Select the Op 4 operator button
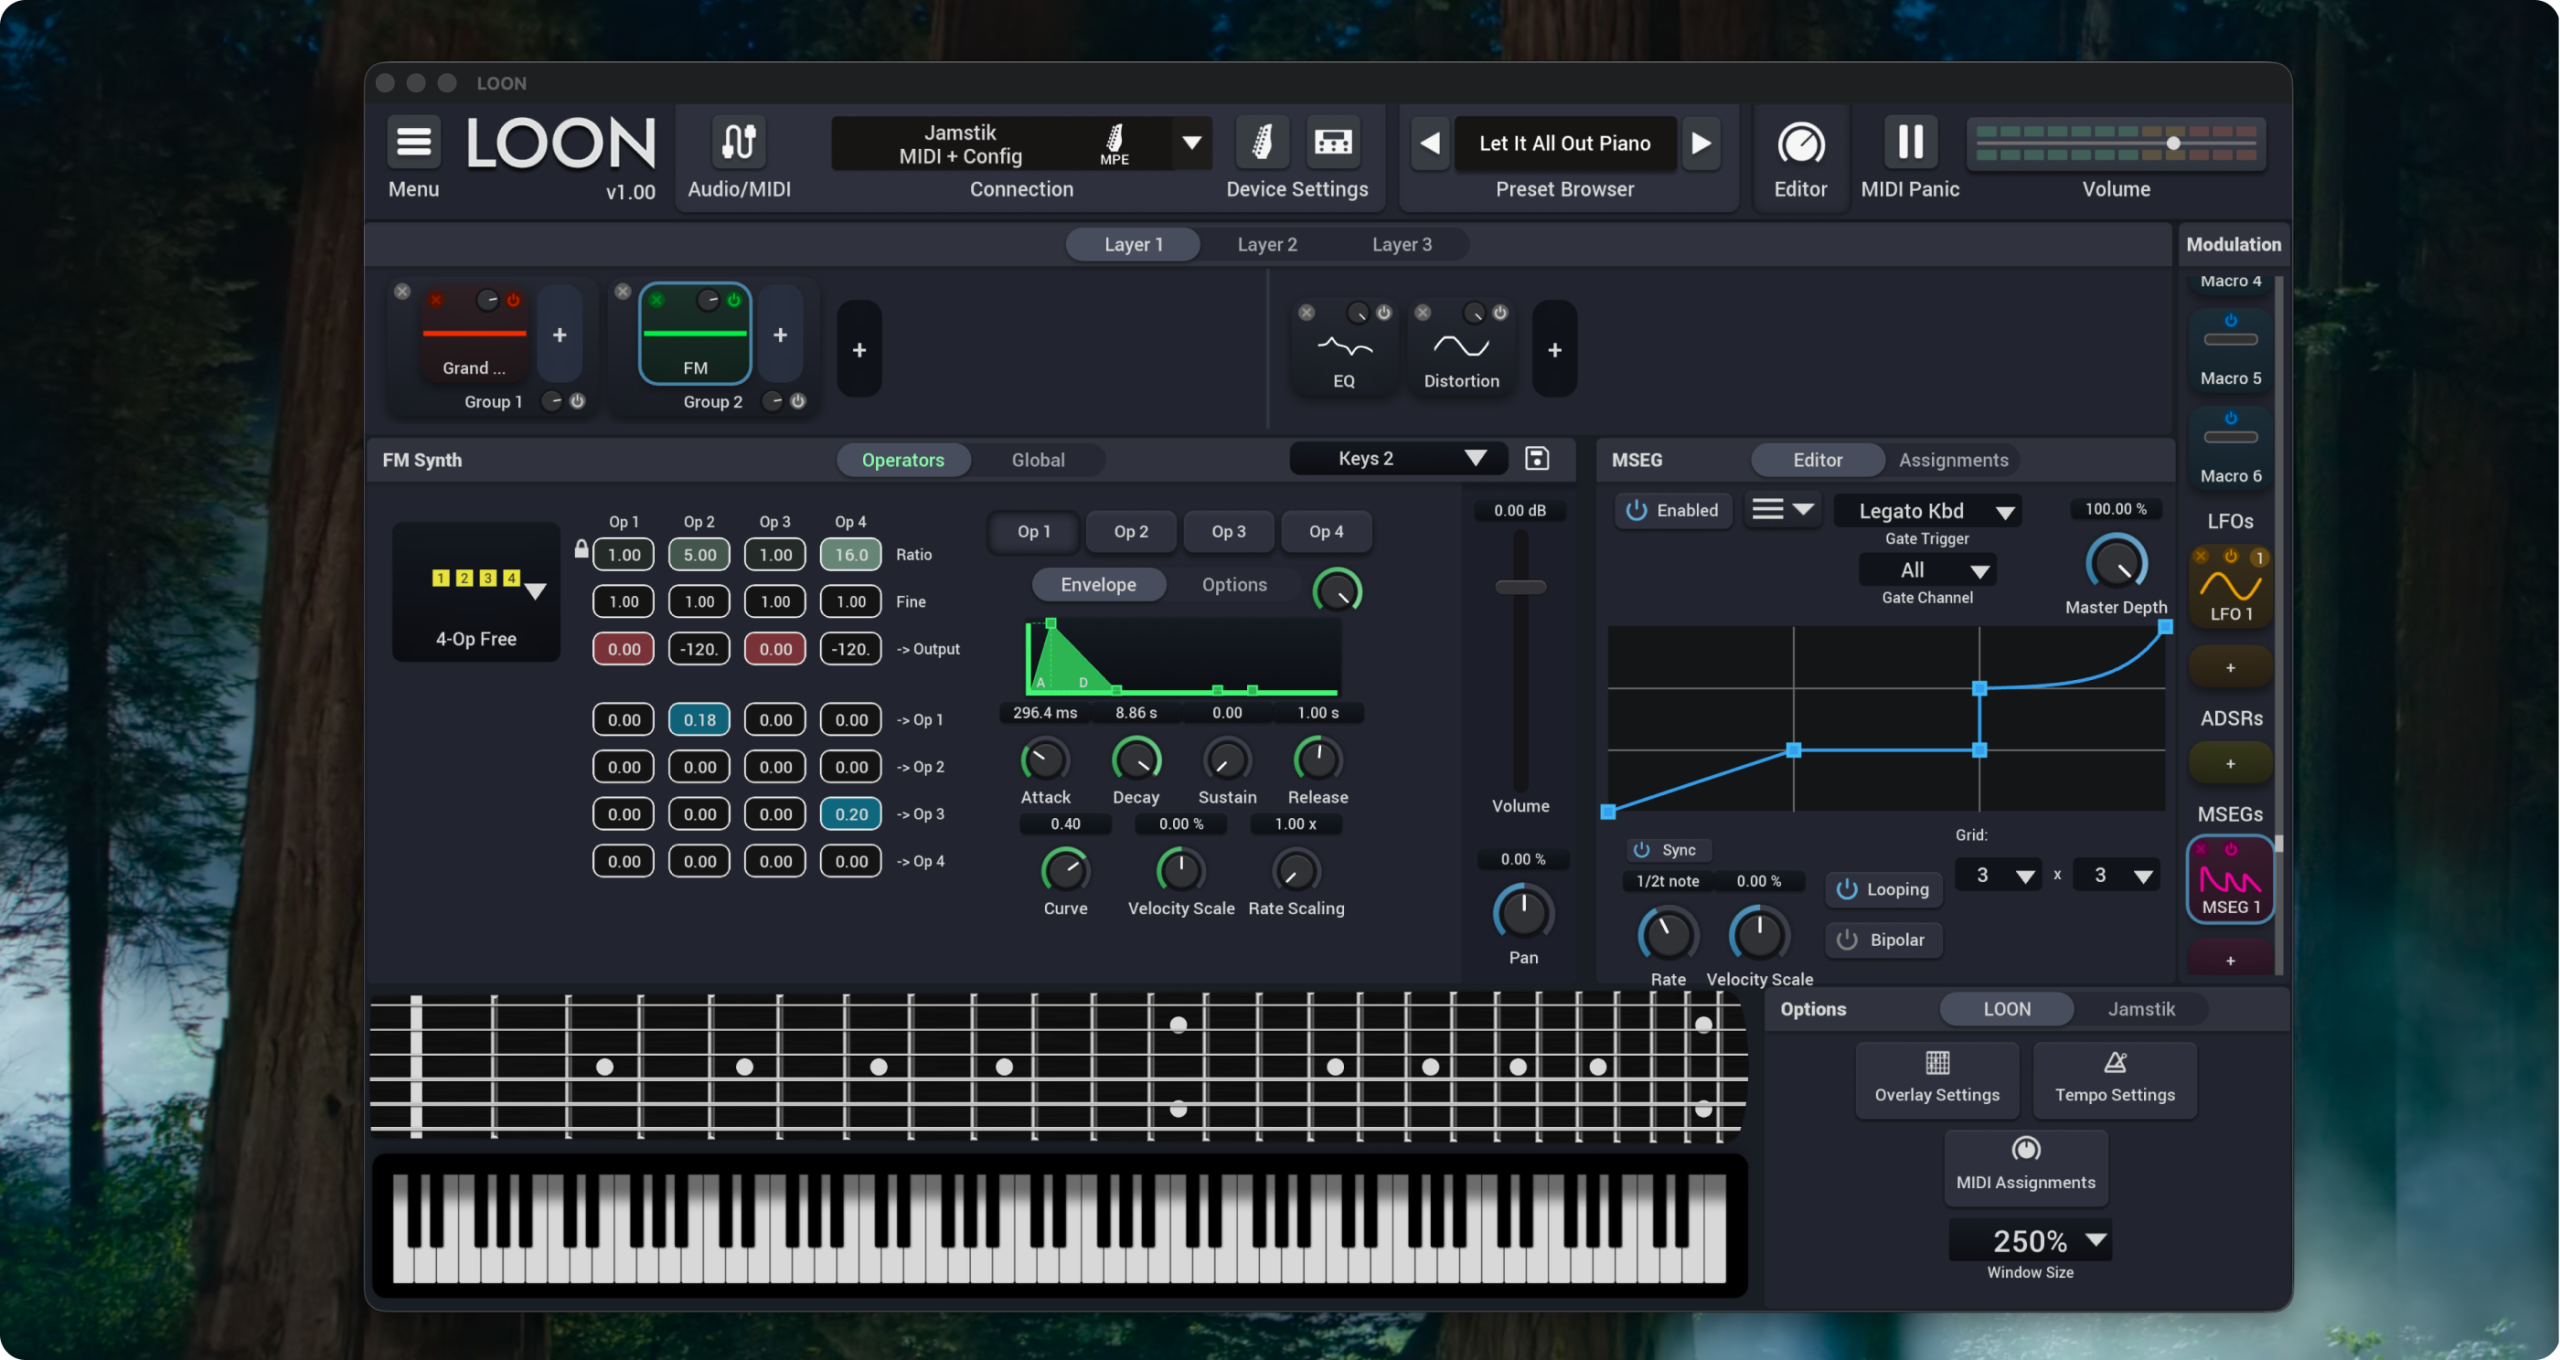 [1326, 532]
